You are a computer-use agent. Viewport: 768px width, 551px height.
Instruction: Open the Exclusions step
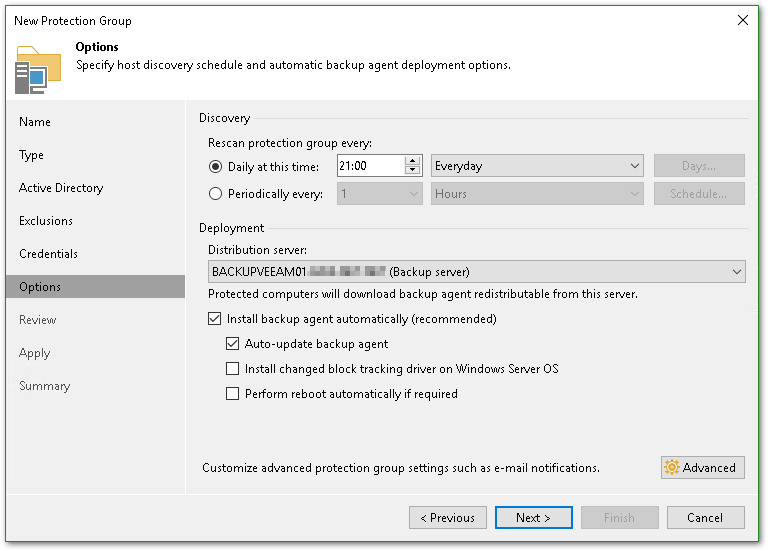(x=46, y=221)
